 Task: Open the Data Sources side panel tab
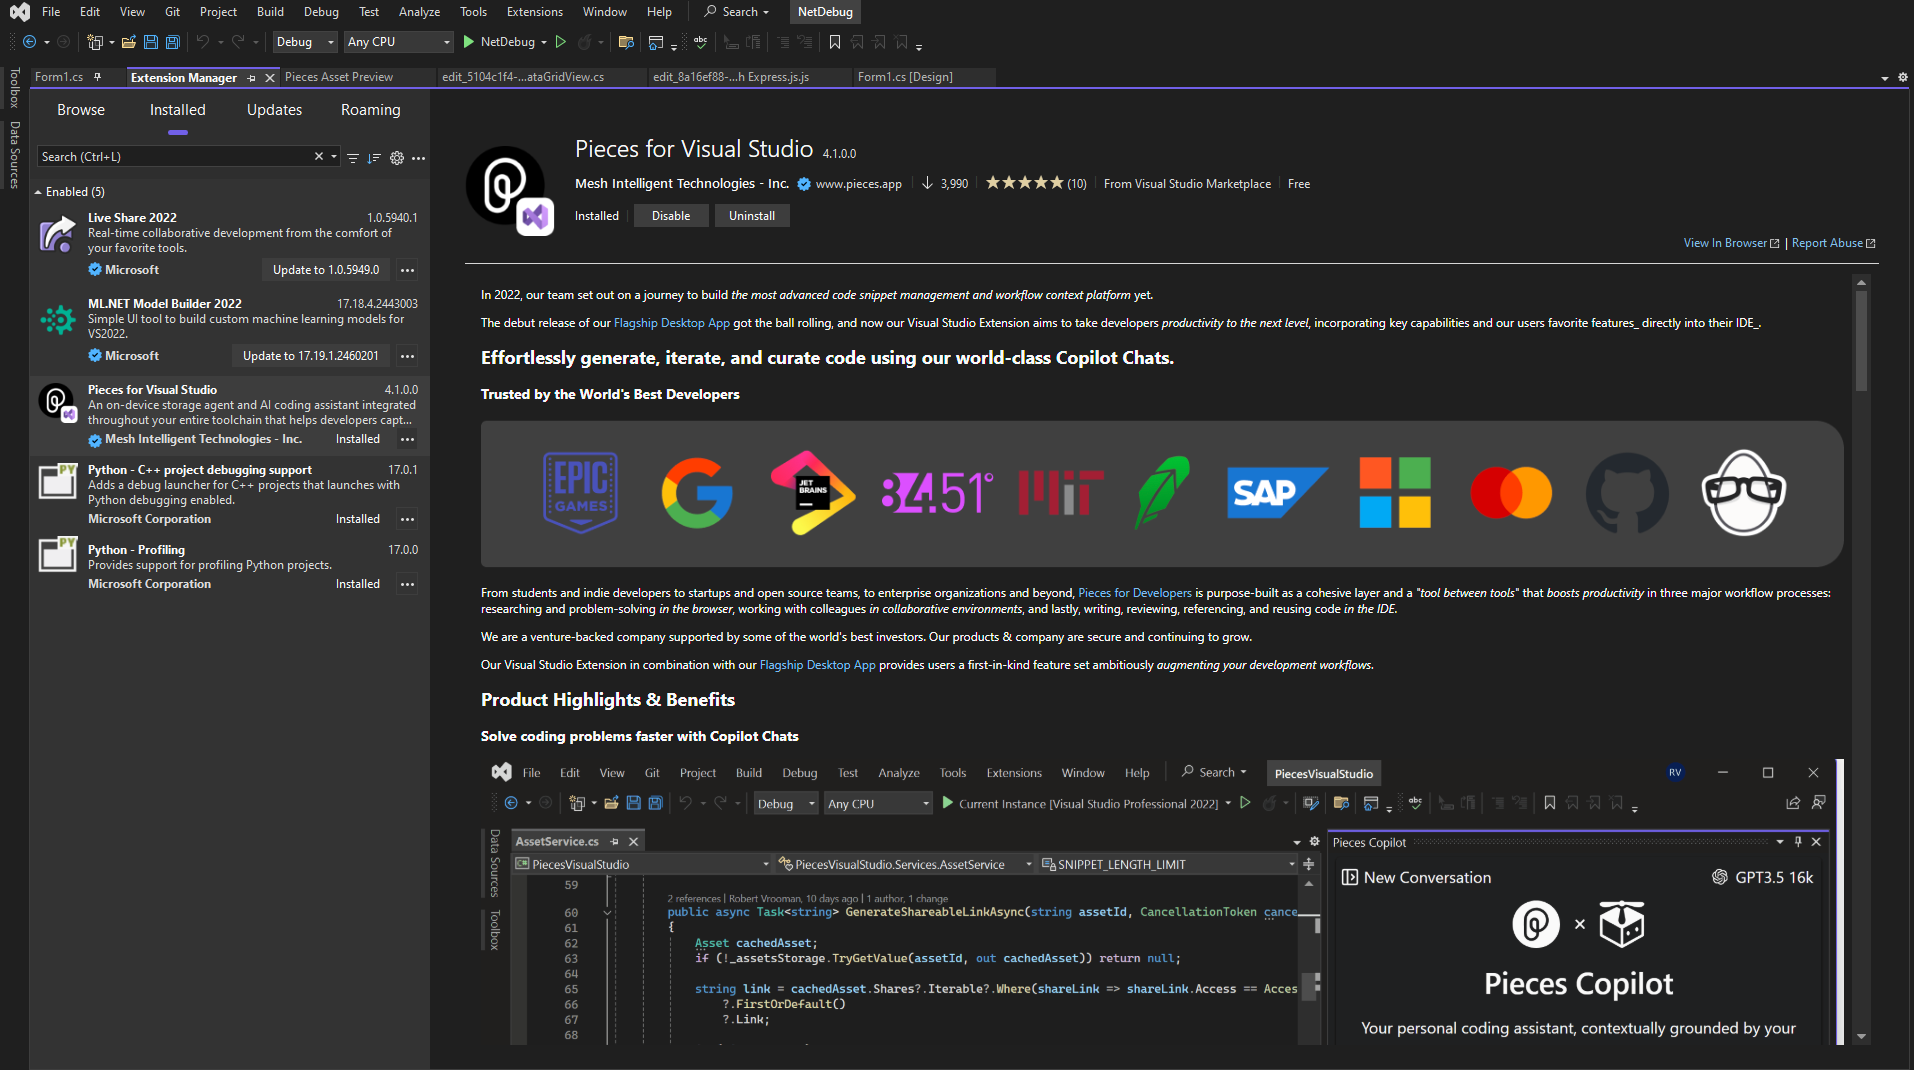pos(14,155)
